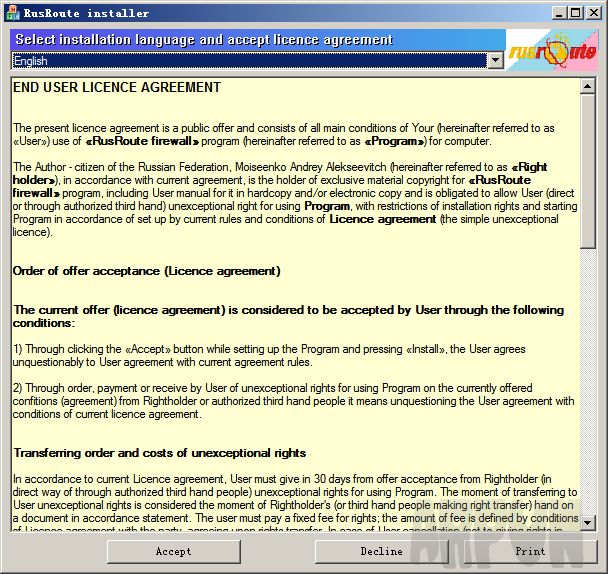
Task: Click the RusRoute logo image
Action: 552,50
